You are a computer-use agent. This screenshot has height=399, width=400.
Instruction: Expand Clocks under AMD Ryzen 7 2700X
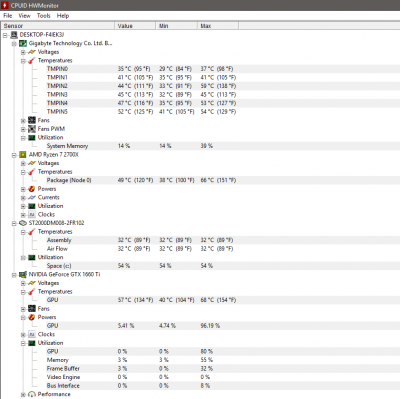tap(23, 215)
